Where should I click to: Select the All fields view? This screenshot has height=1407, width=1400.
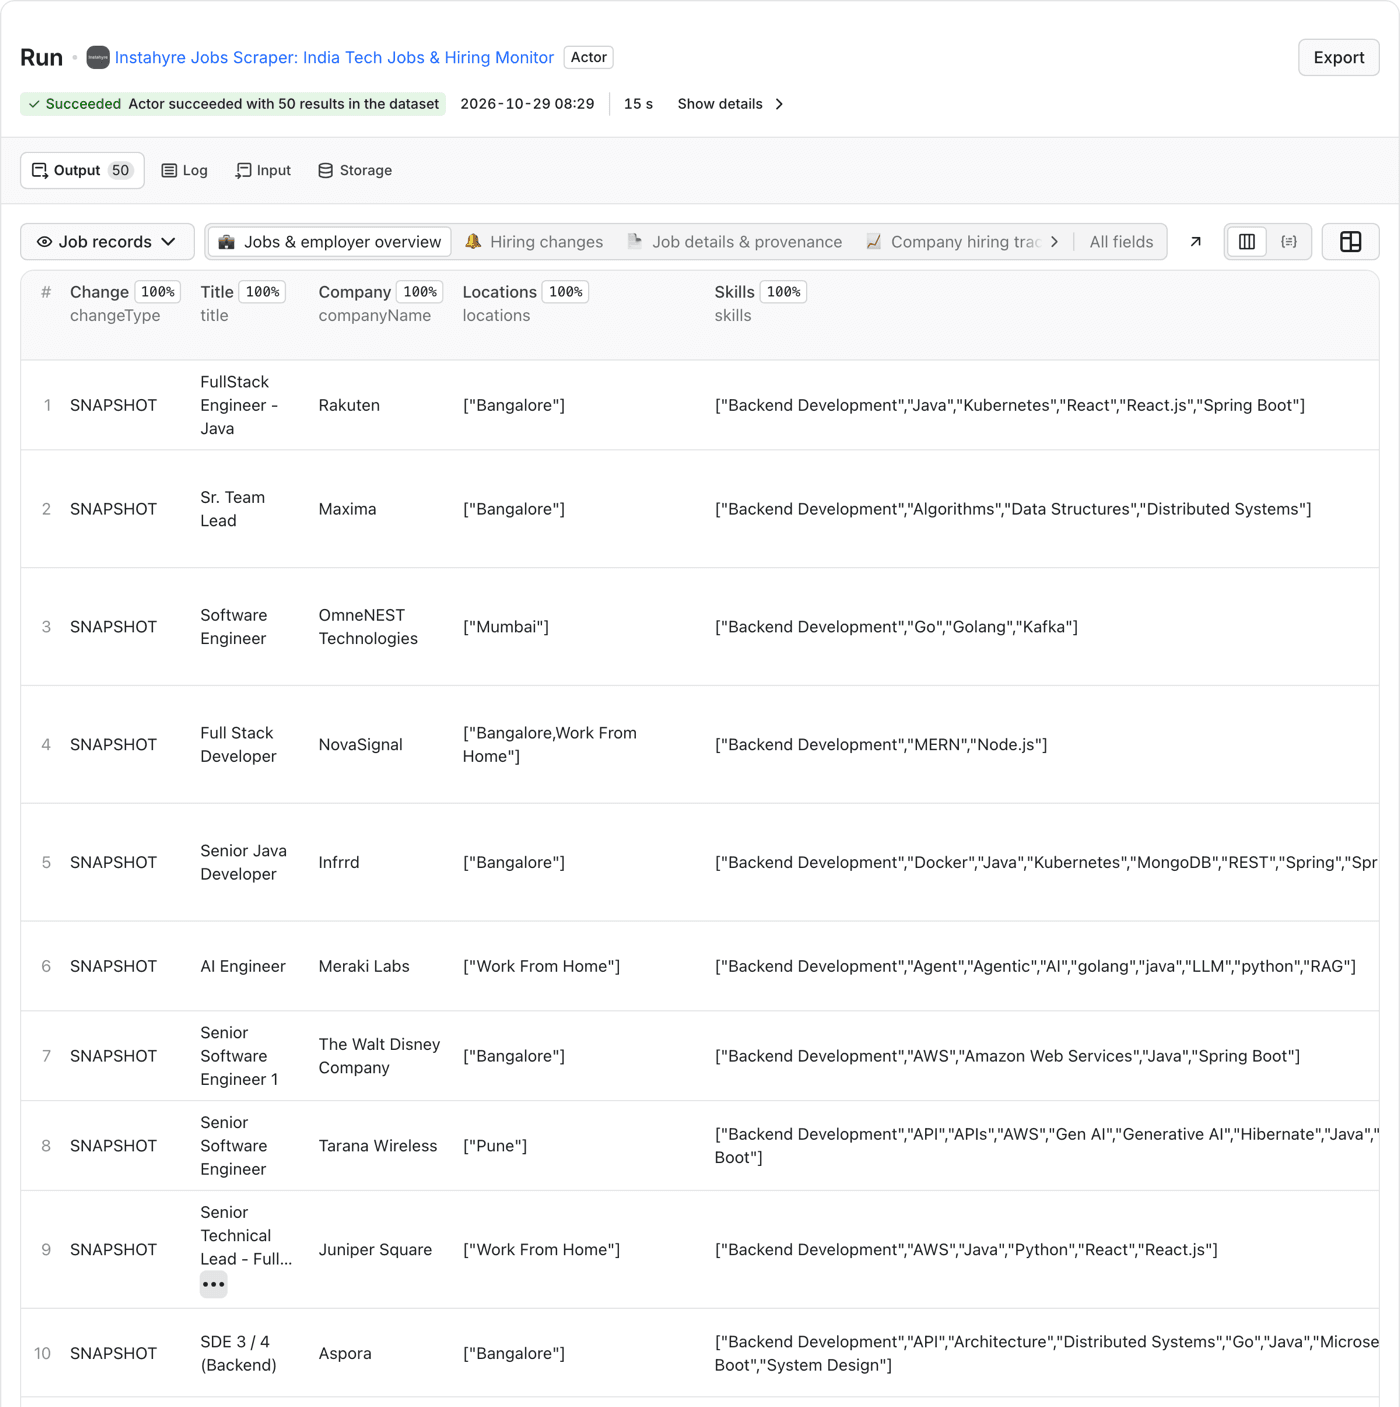point(1121,242)
